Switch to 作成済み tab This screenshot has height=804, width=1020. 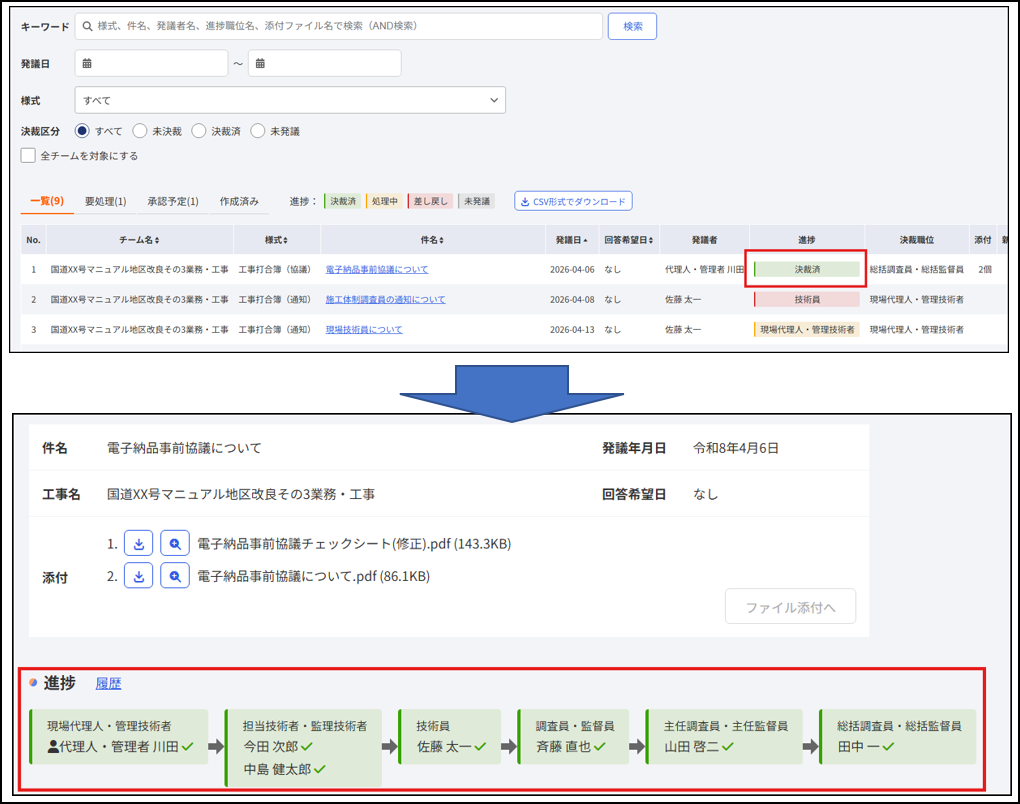point(239,201)
